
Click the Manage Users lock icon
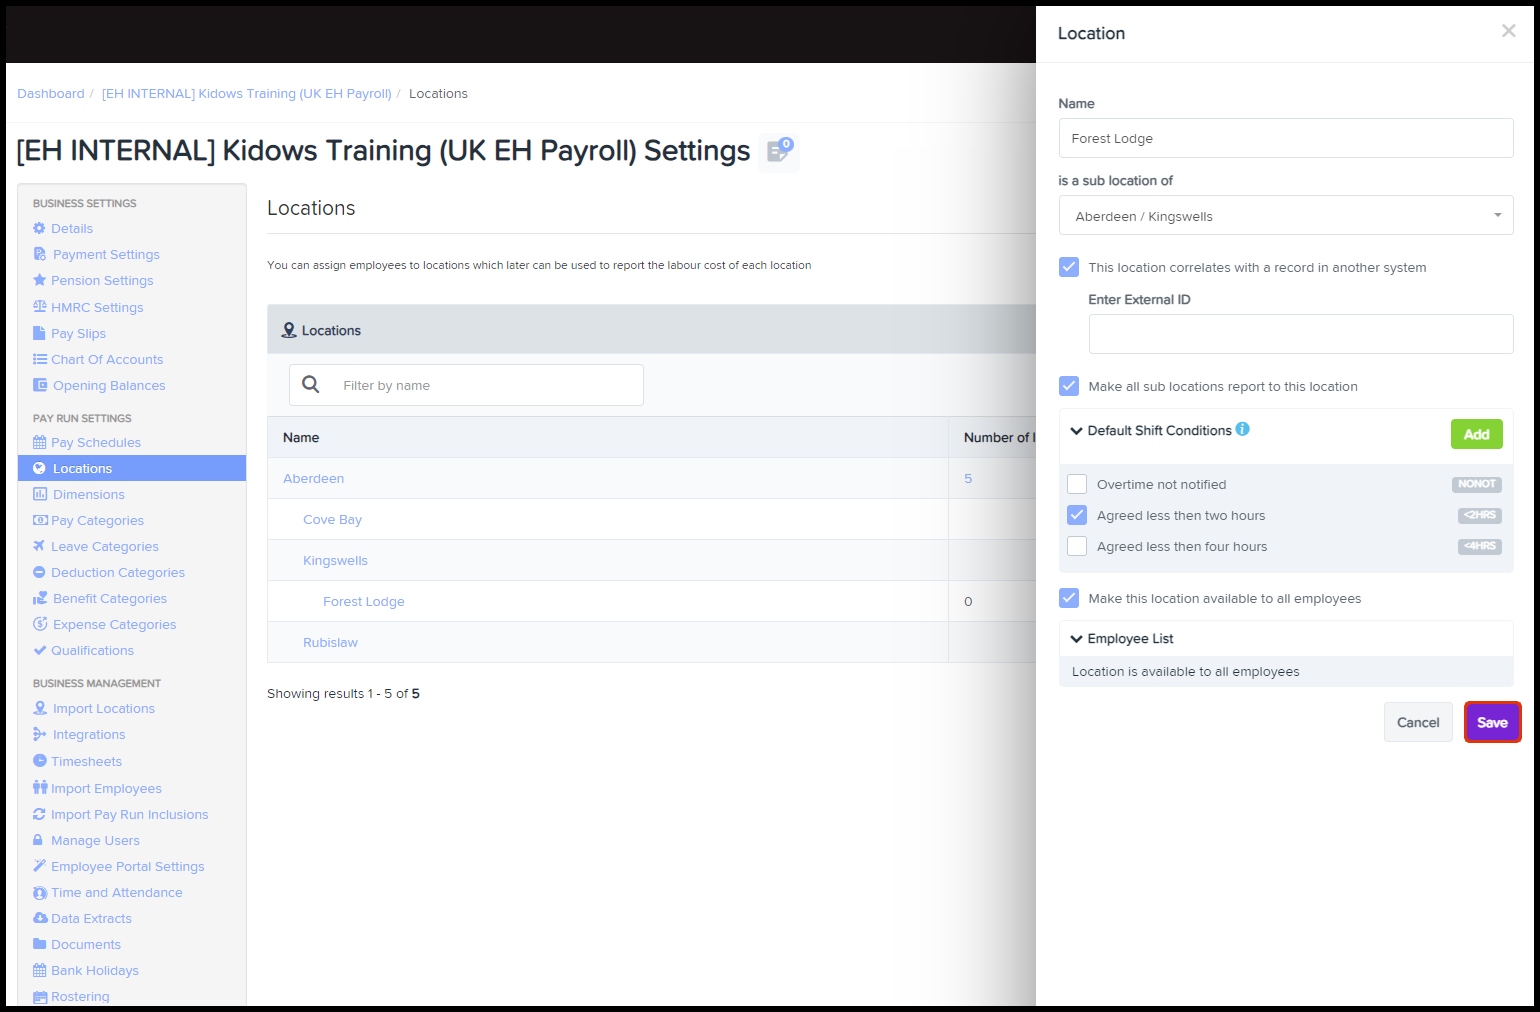[x=38, y=840]
